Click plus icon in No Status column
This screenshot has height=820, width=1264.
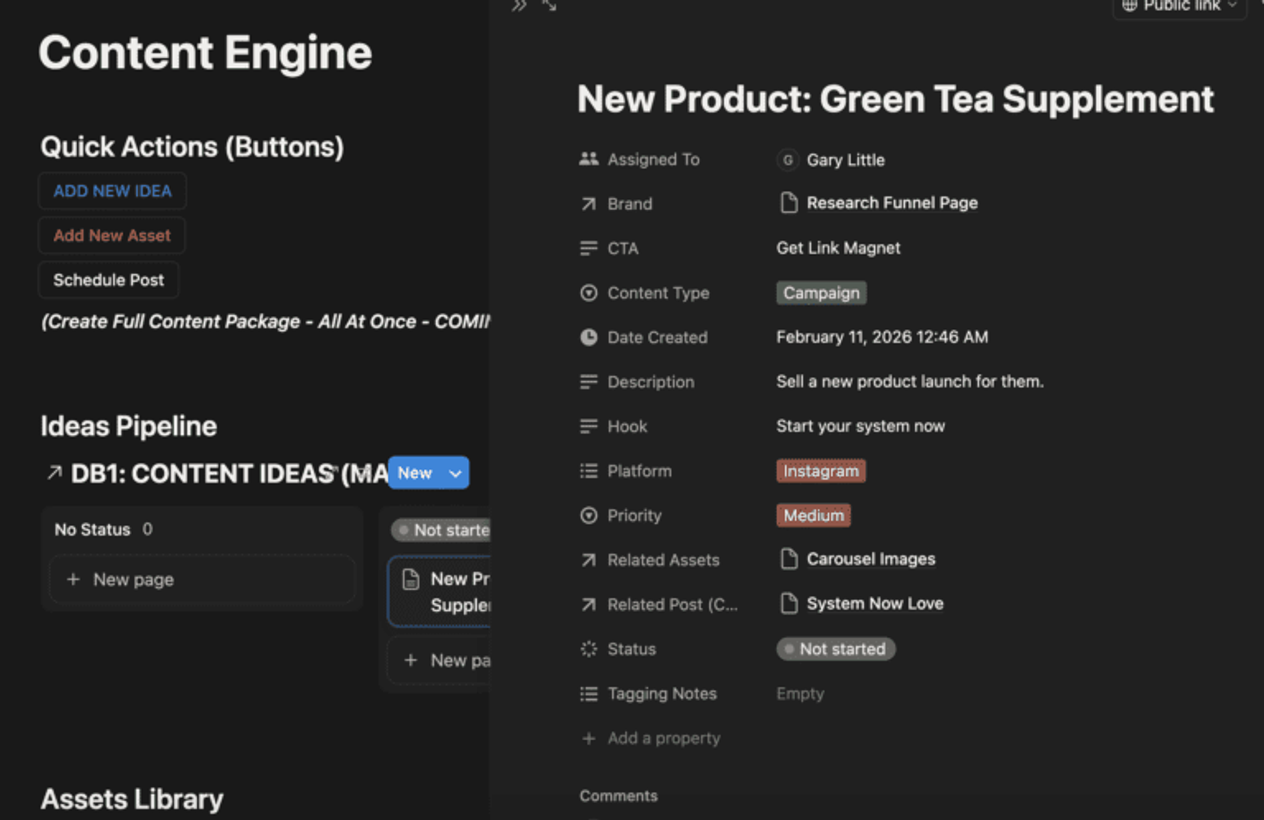click(x=73, y=579)
